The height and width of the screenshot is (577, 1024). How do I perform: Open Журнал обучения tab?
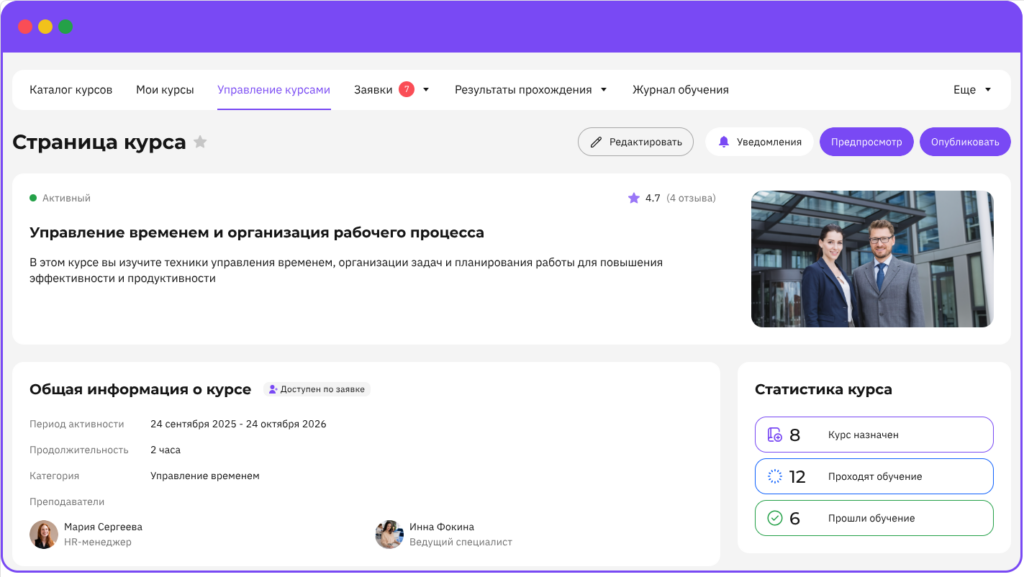coord(680,90)
